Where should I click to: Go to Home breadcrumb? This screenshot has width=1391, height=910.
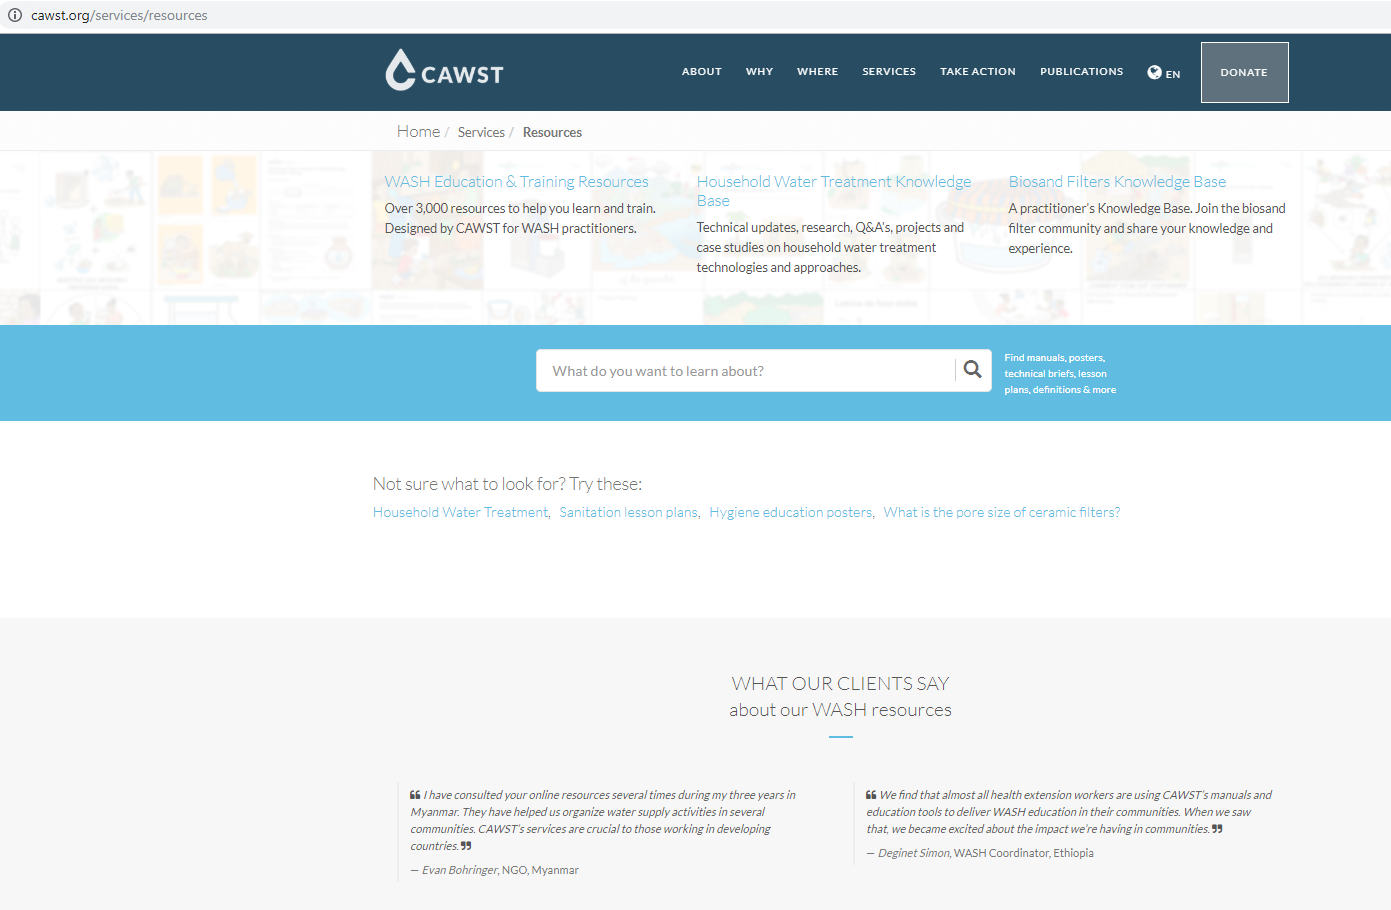[418, 132]
